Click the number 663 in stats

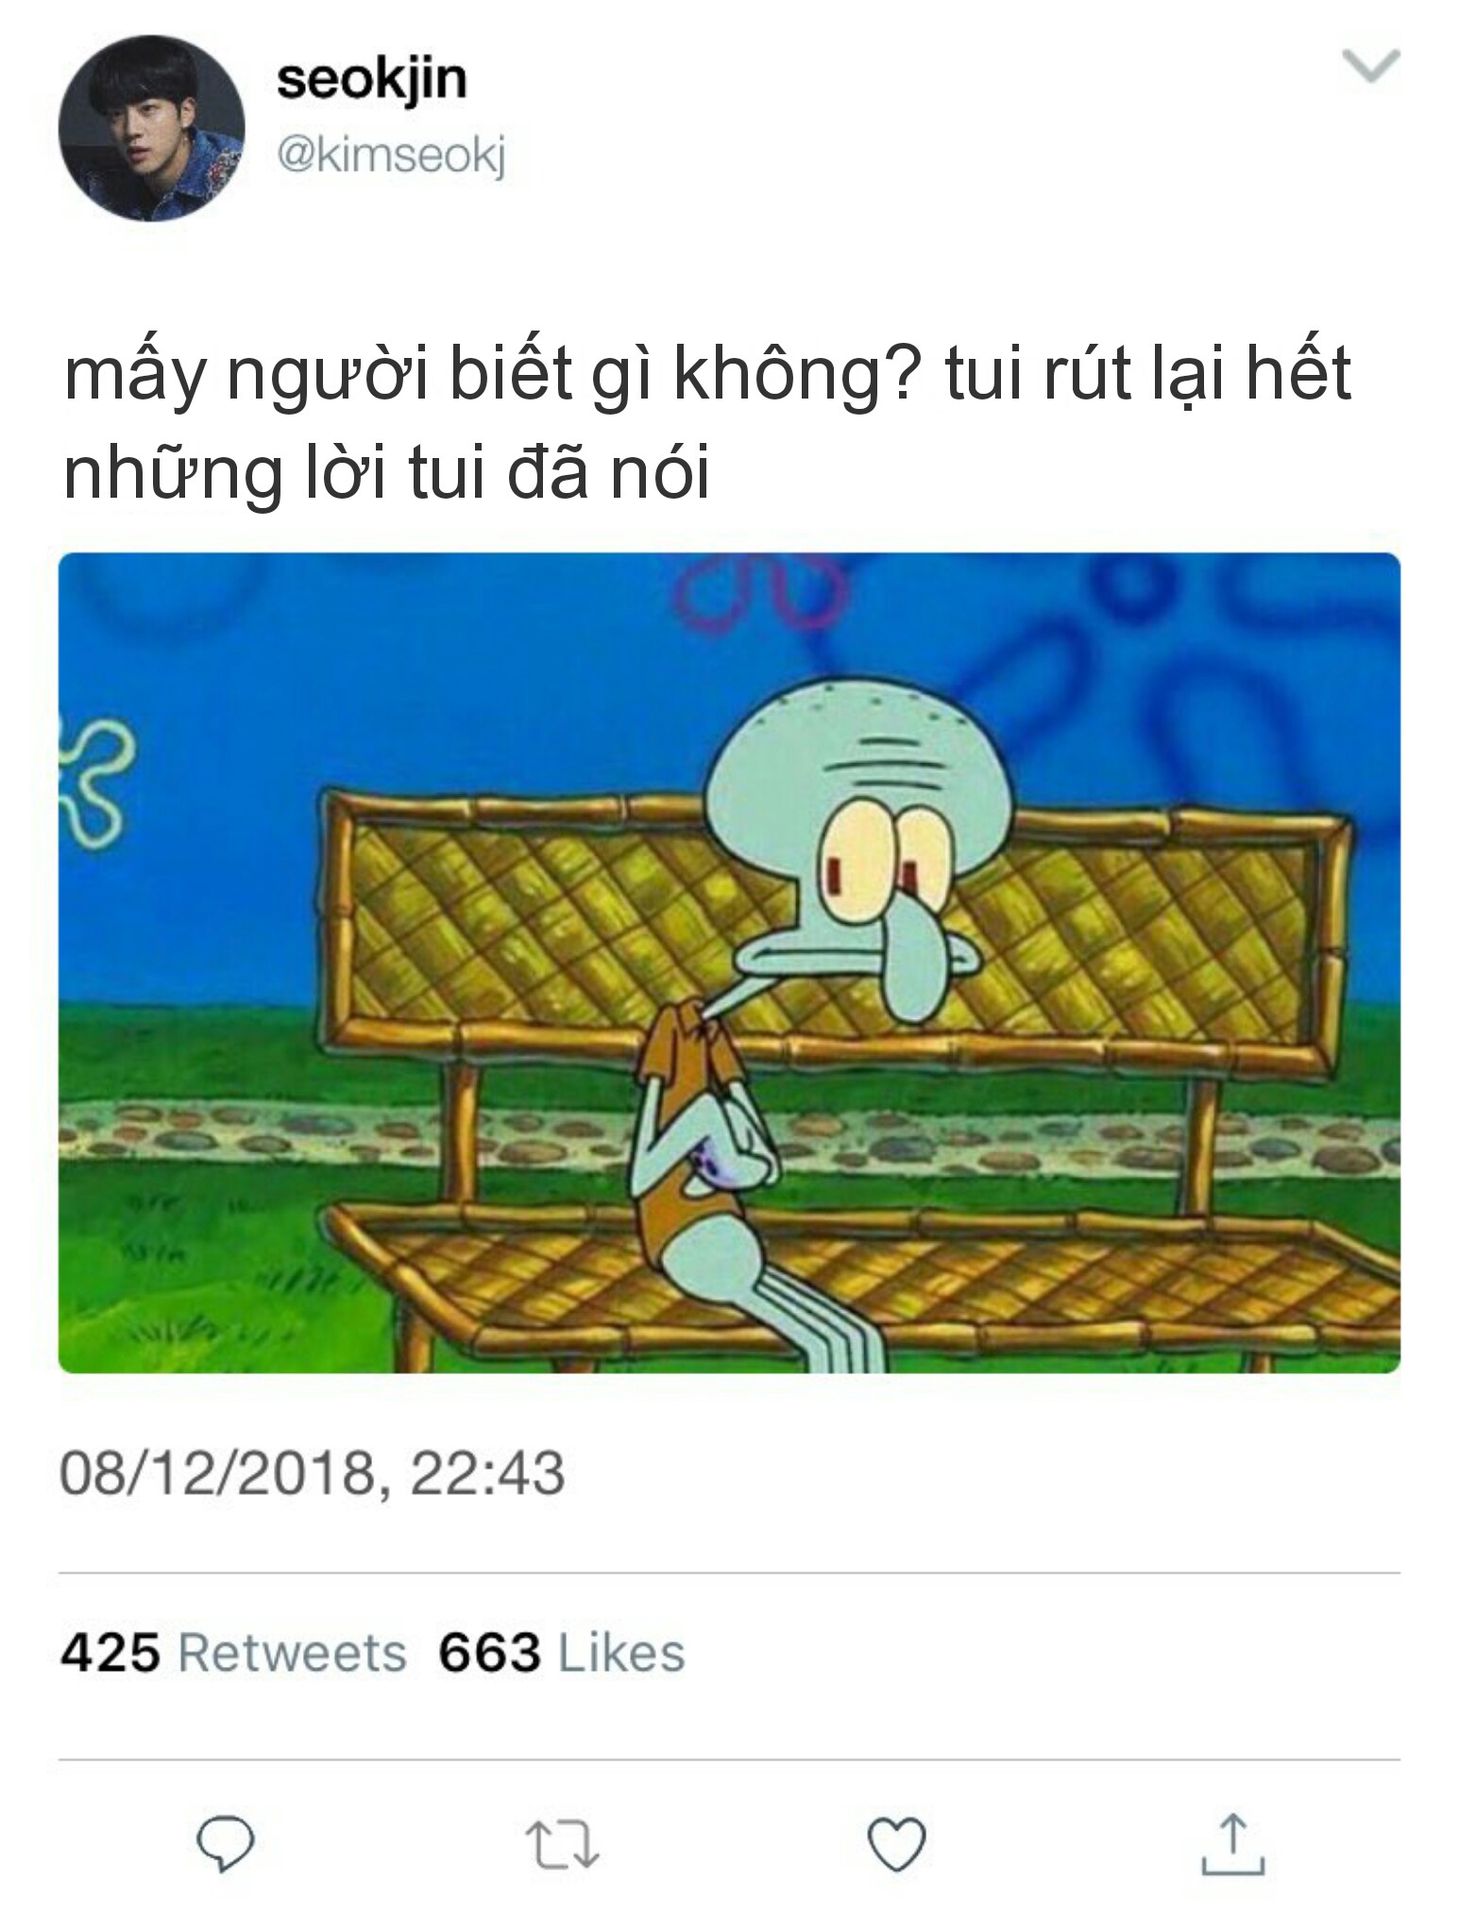click(490, 1653)
